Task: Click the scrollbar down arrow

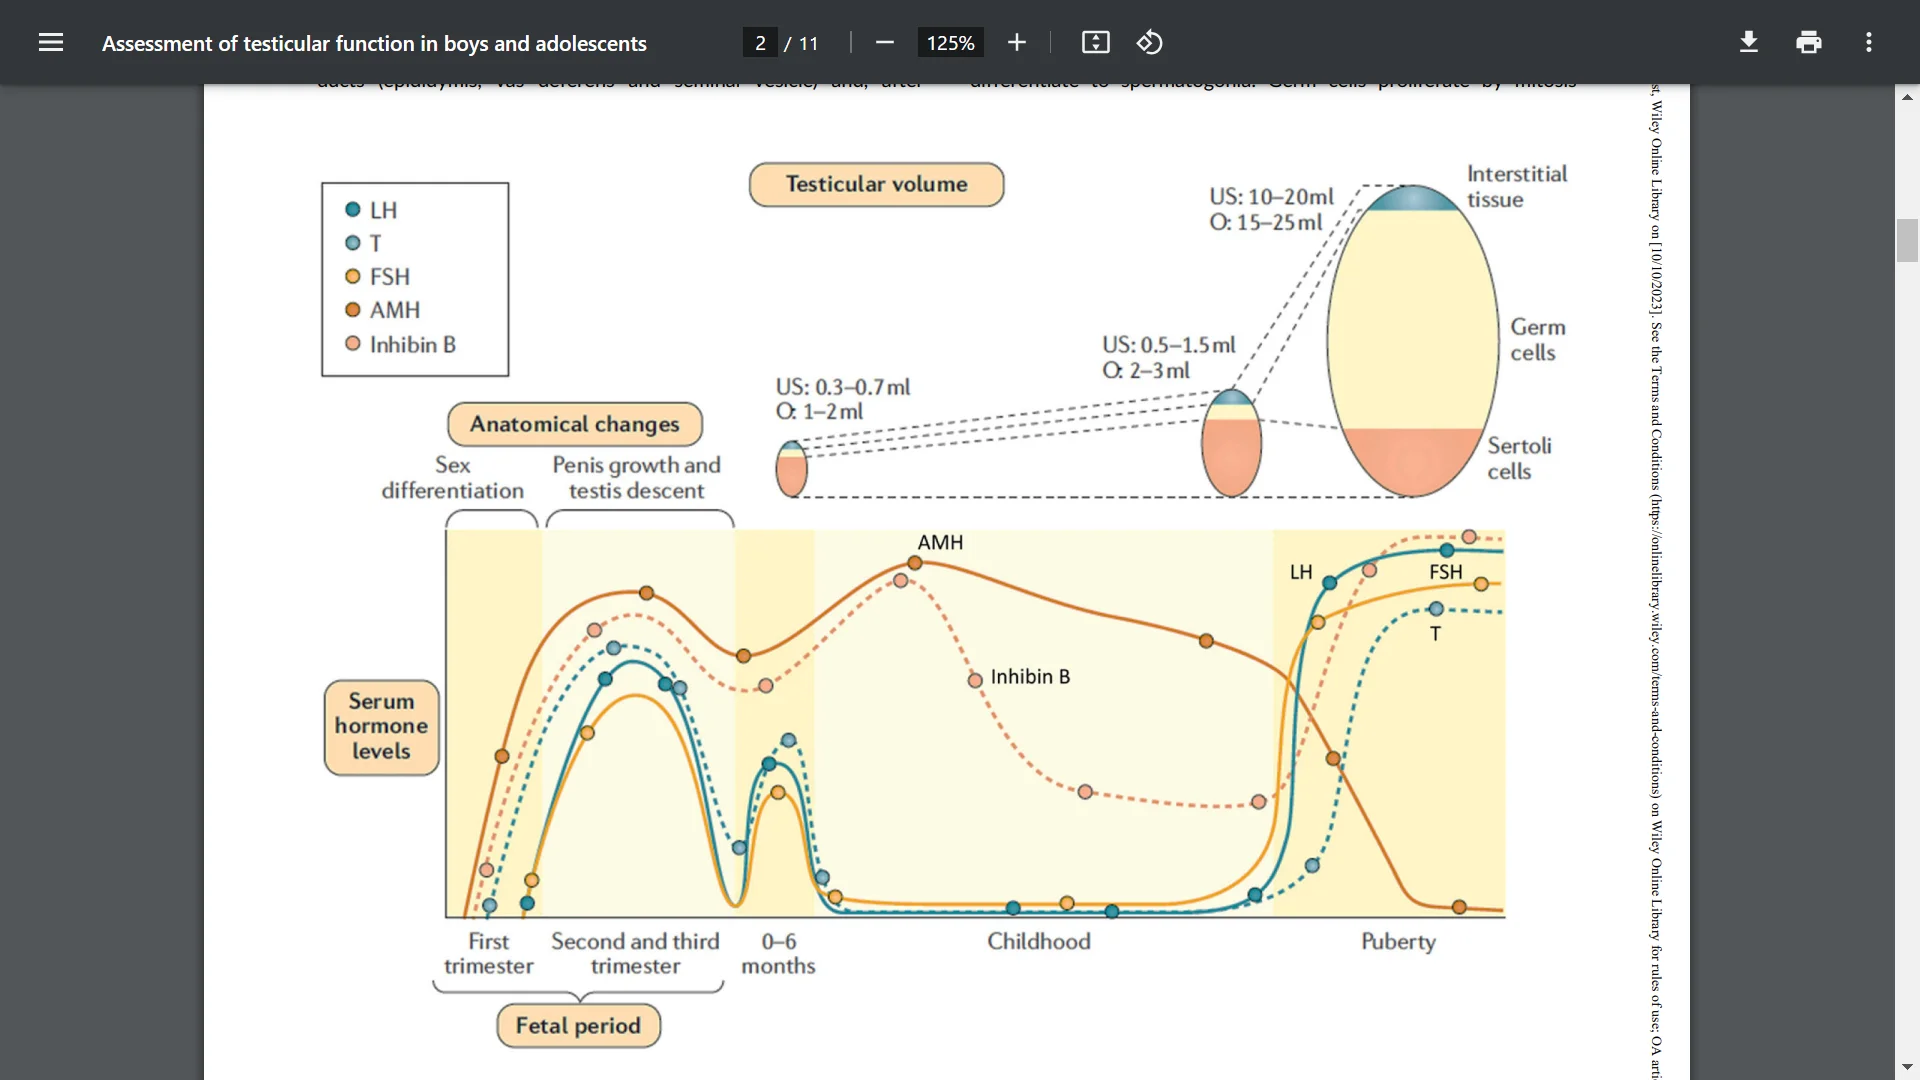Action: [x=1908, y=1066]
